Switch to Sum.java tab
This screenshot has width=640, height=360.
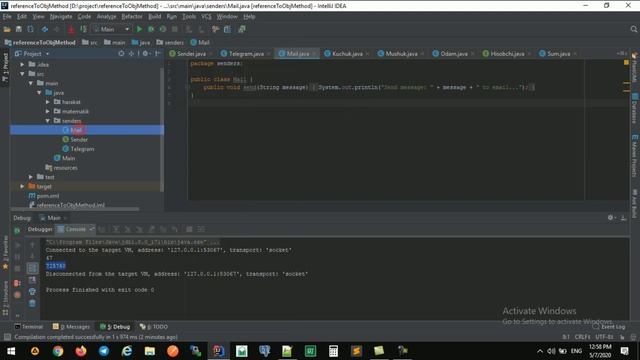coord(558,53)
